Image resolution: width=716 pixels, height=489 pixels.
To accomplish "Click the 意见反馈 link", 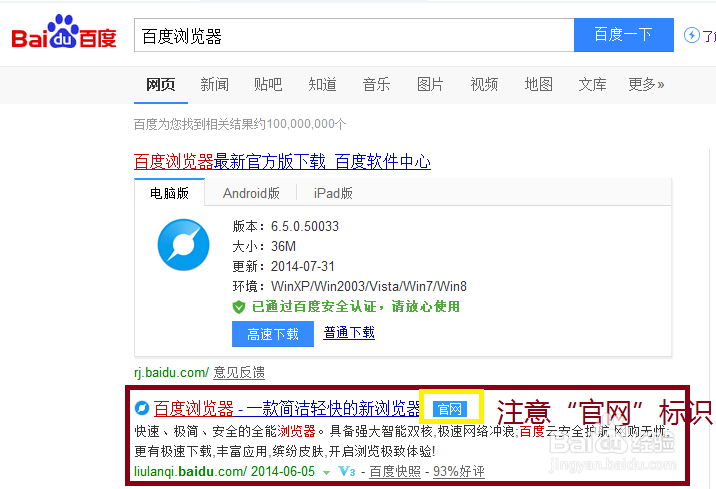I will coord(239,373).
